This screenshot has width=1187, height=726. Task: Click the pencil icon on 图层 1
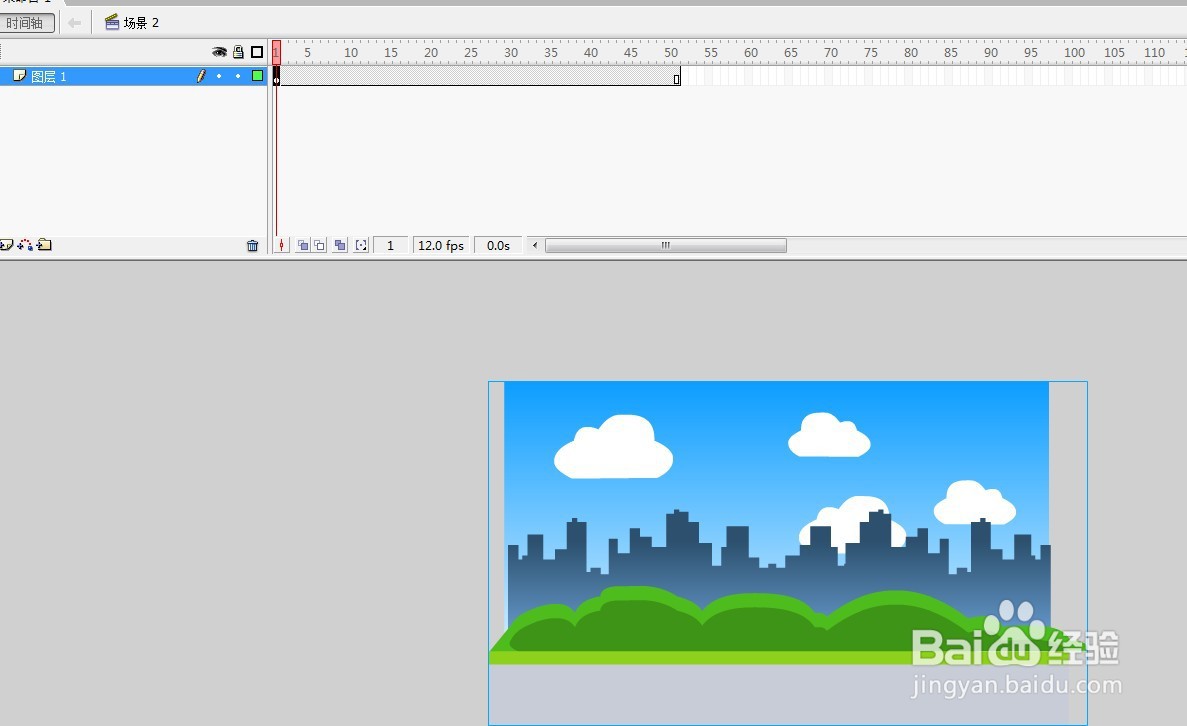[x=201, y=76]
